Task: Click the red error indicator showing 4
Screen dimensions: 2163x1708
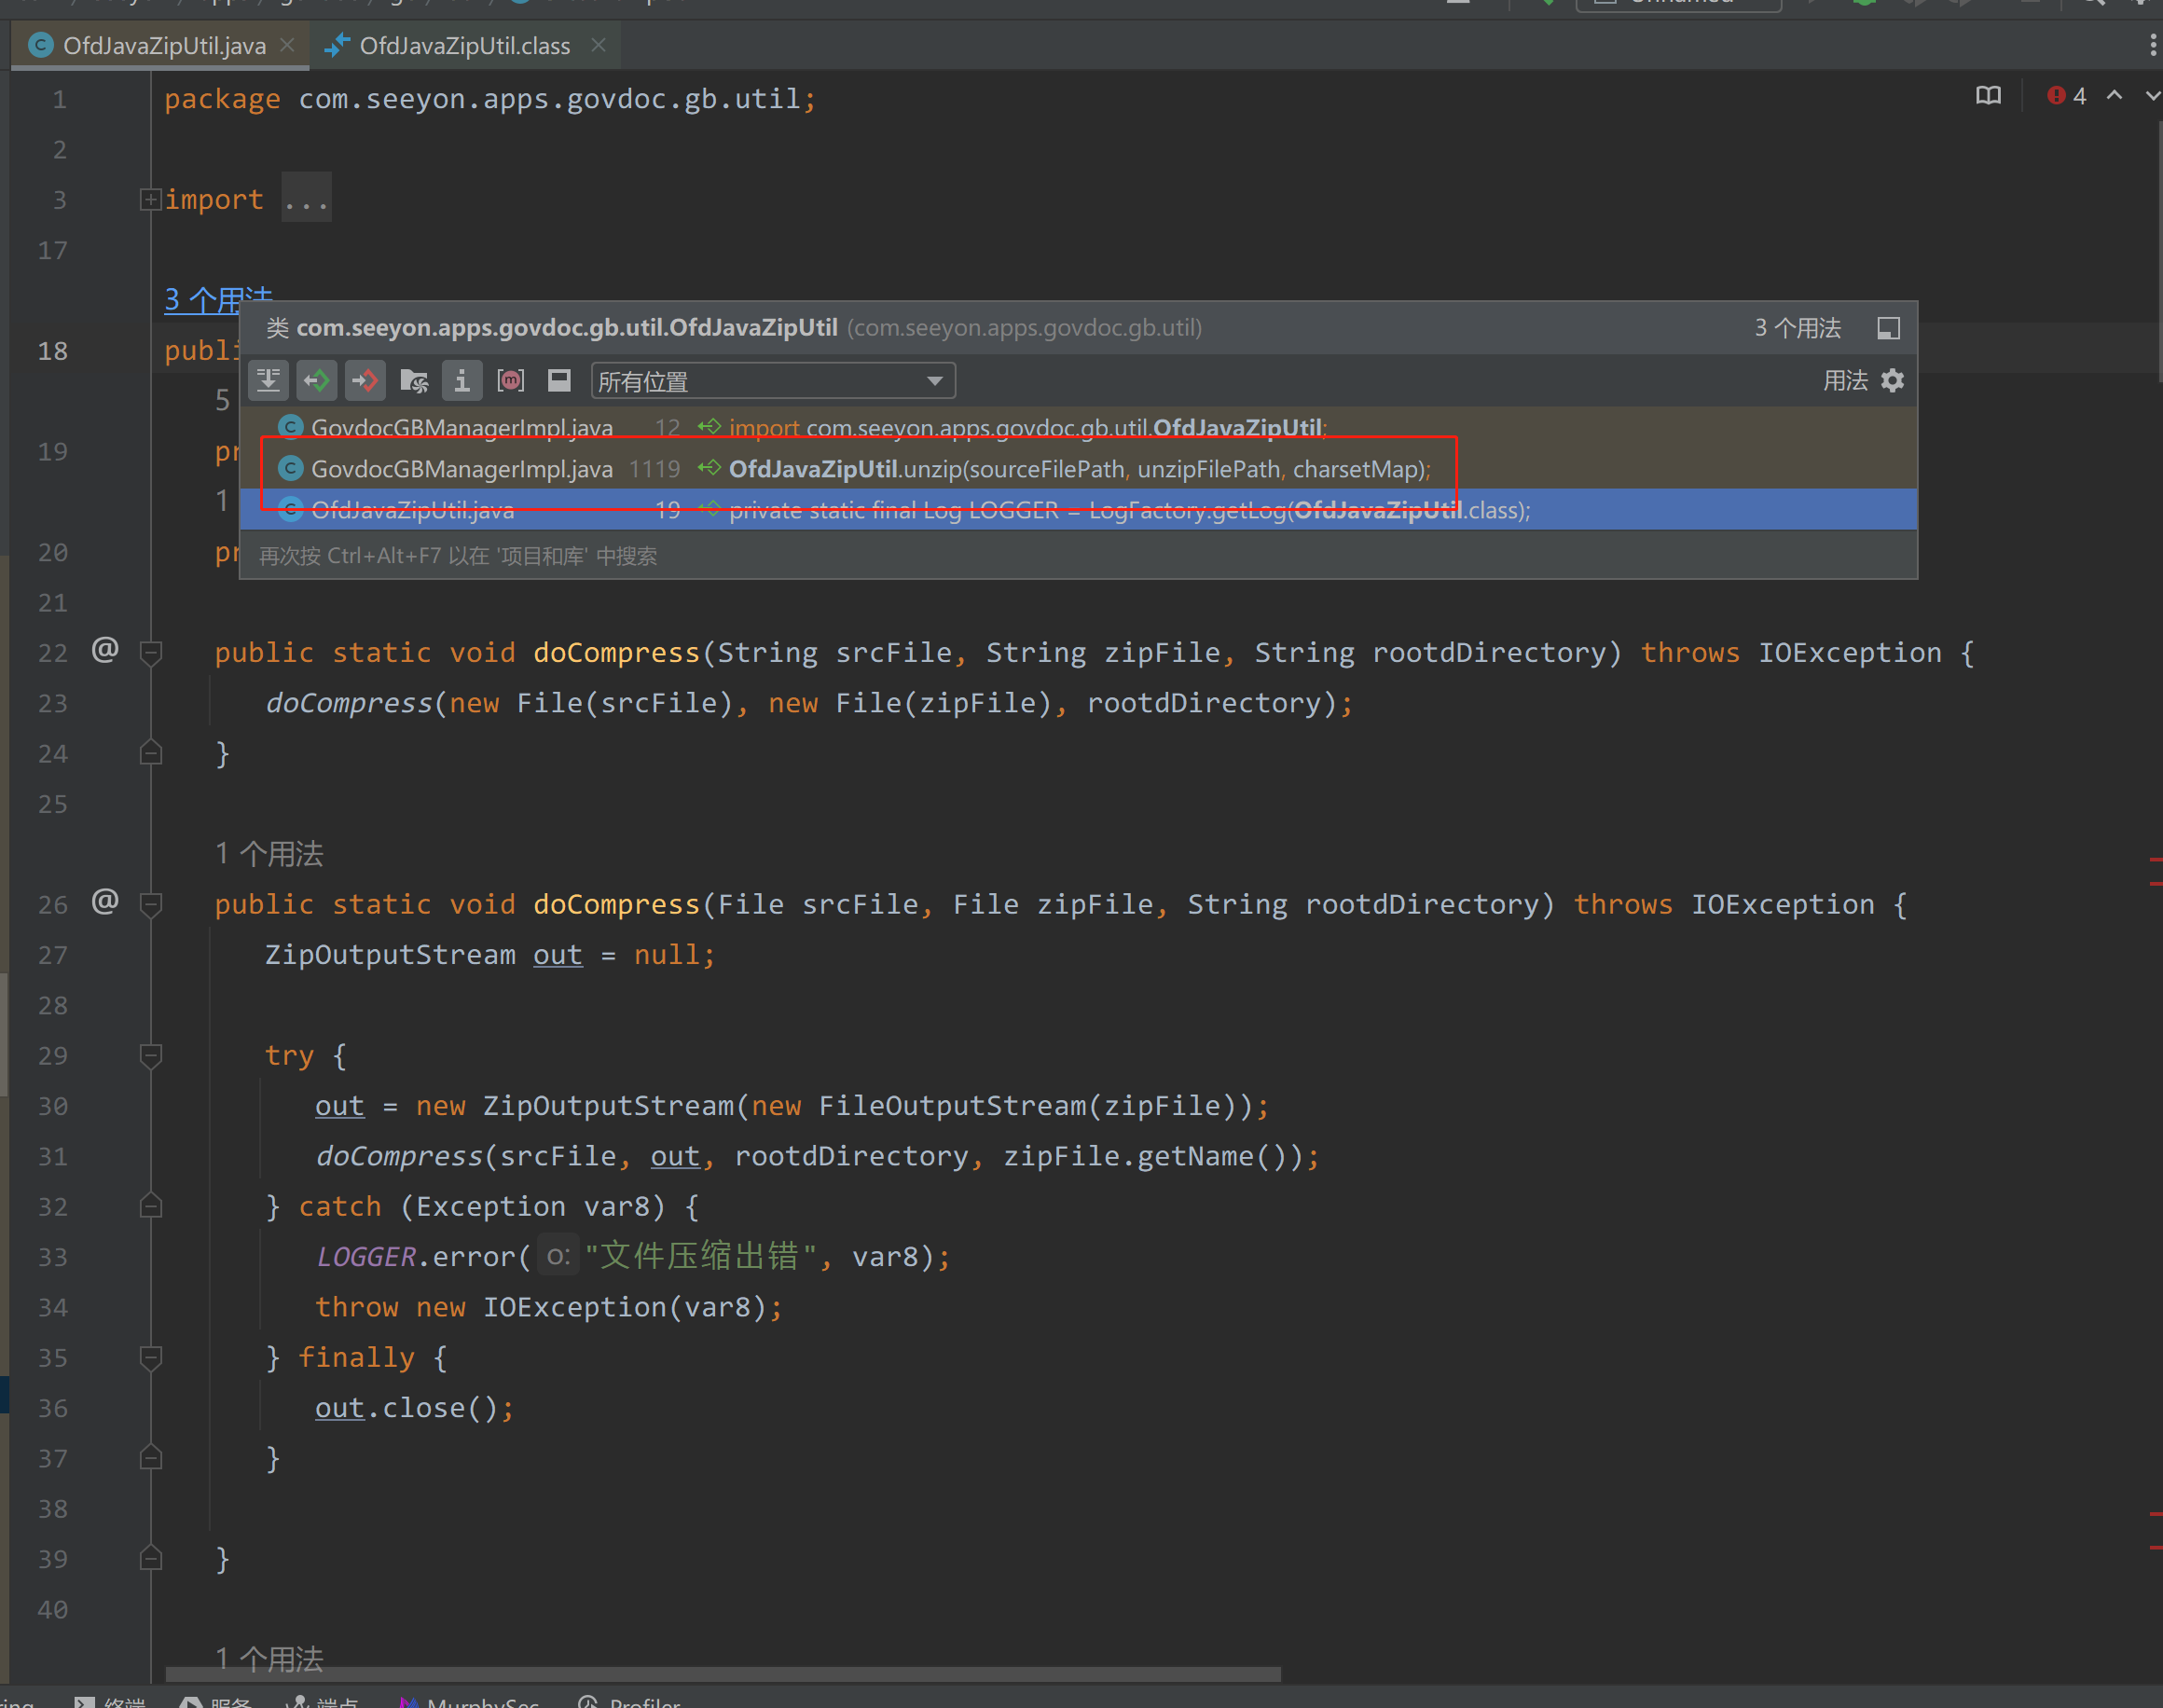Action: point(2066,96)
